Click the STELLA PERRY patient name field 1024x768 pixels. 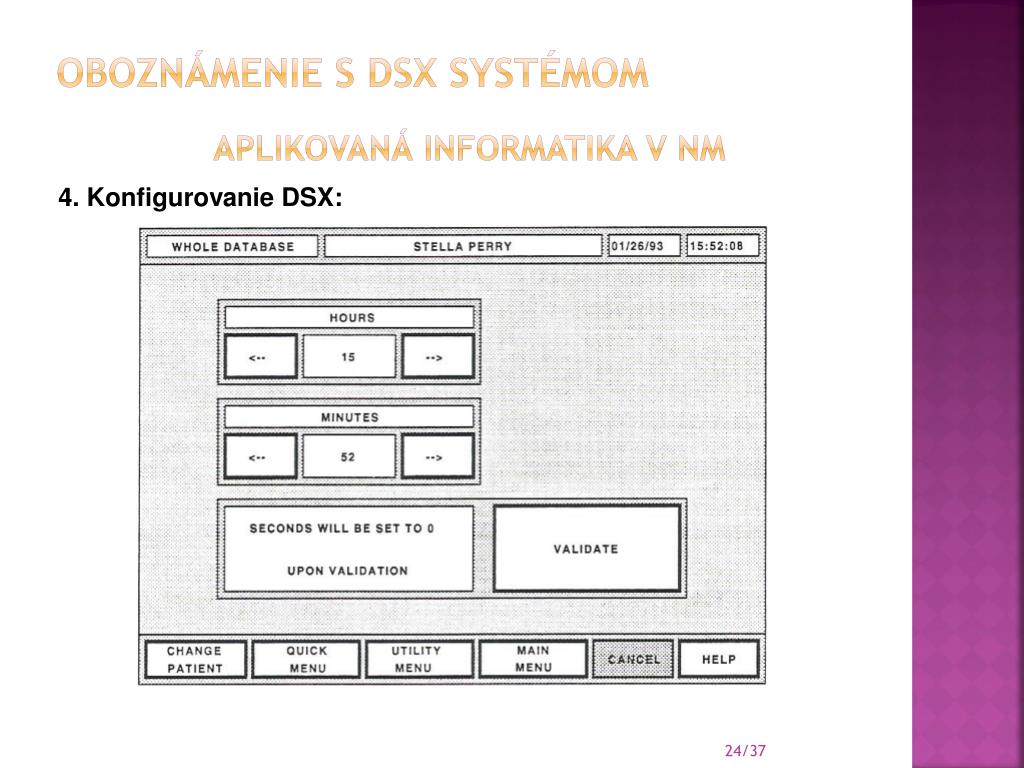[462, 246]
